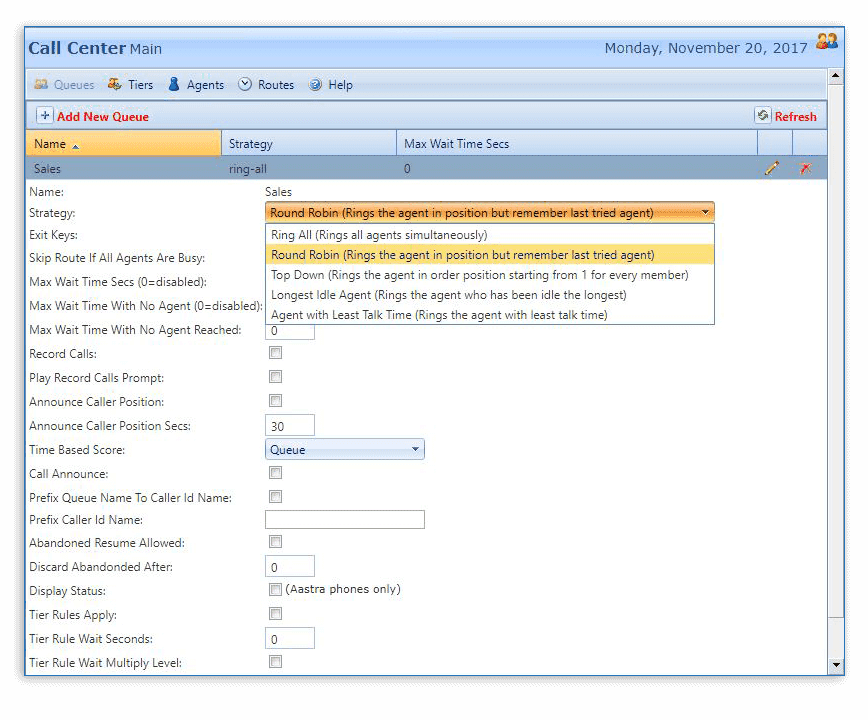Click the Refresh icon in the toolbar
This screenshot has width=868, height=720.
point(762,116)
